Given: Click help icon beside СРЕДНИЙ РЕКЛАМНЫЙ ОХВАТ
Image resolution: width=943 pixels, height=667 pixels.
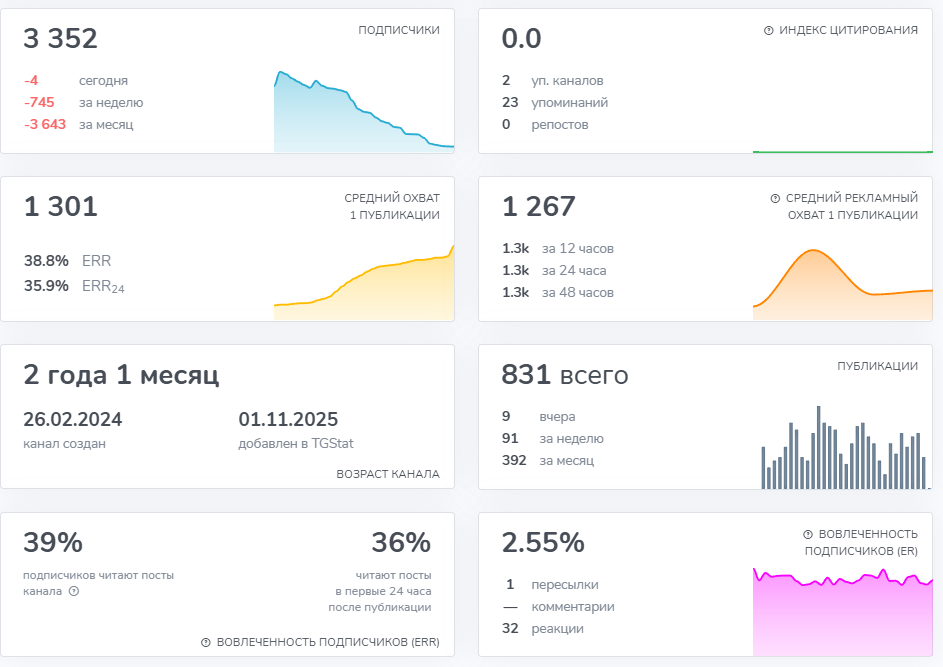Looking at the screenshot, I should click(775, 199).
